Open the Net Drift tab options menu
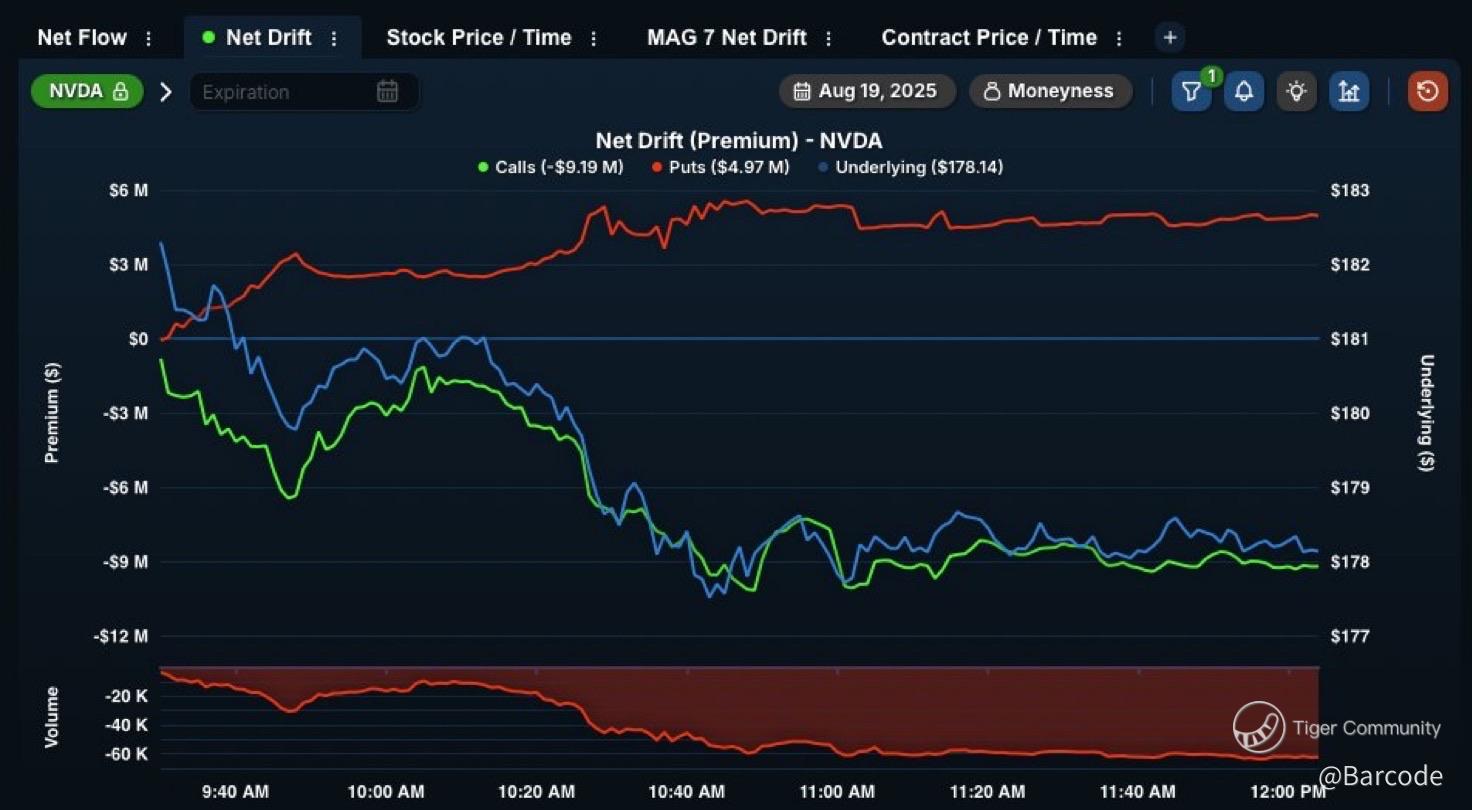Image resolution: width=1472 pixels, height=810 pixels. click(334, 38)
